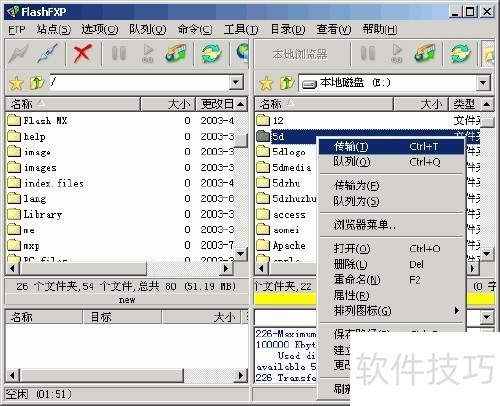
Task: Open the 选项(O) menu
Action: pyautogui.click(x=100, y=29)
